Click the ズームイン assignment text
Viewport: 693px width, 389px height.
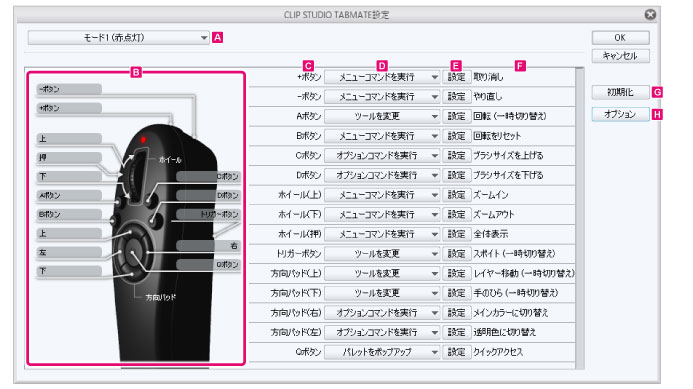(491, 195)
